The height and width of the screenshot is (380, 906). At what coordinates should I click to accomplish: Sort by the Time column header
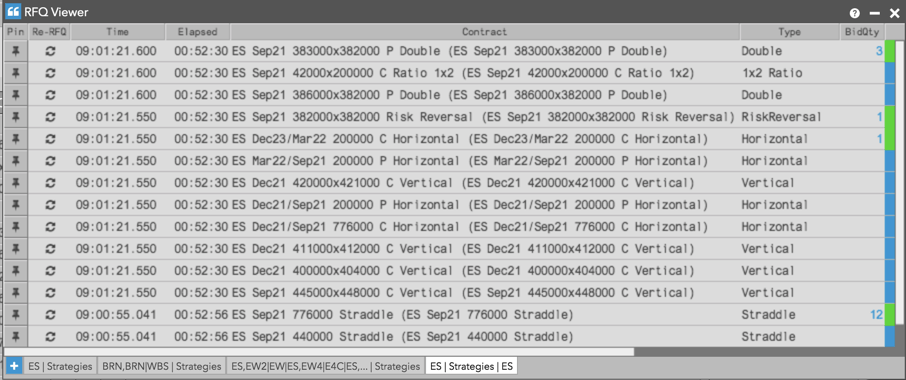click(118, 32)
